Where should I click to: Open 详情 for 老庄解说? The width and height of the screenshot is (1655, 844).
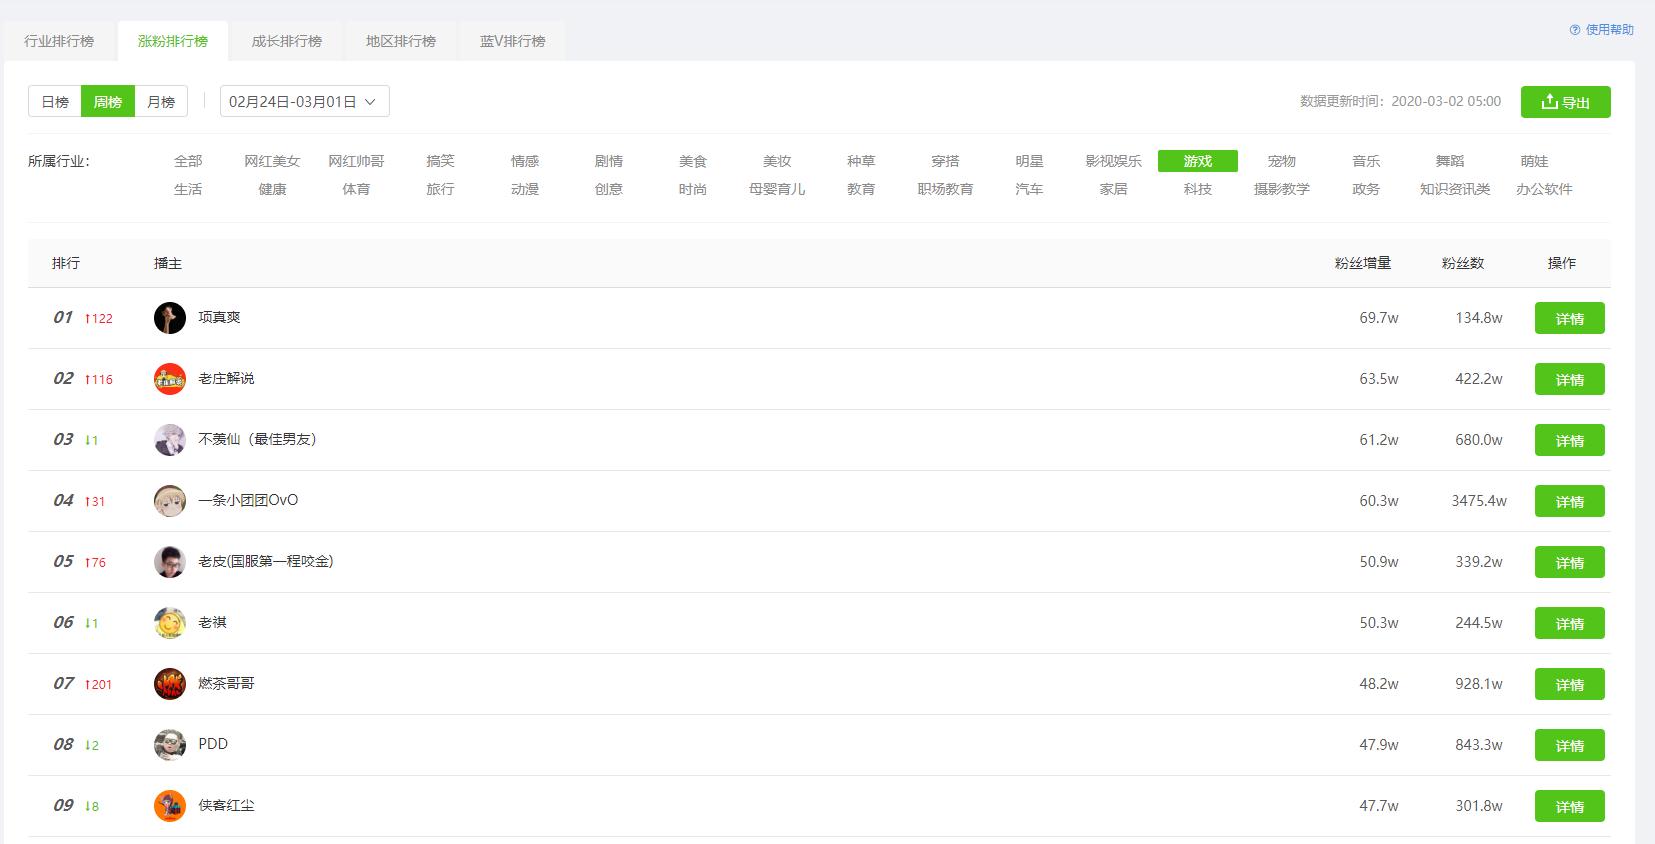point(1570,380)
